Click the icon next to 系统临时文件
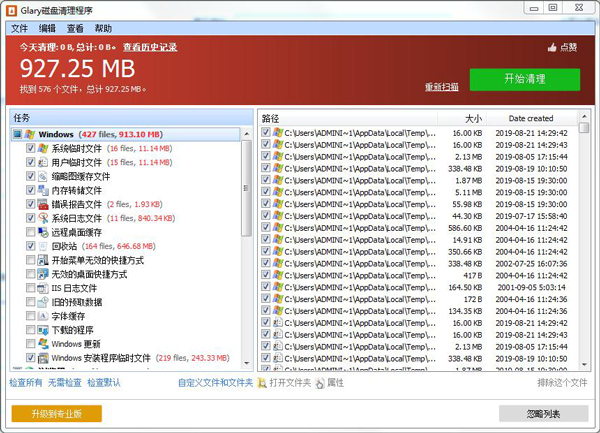 tap(43, 148)
